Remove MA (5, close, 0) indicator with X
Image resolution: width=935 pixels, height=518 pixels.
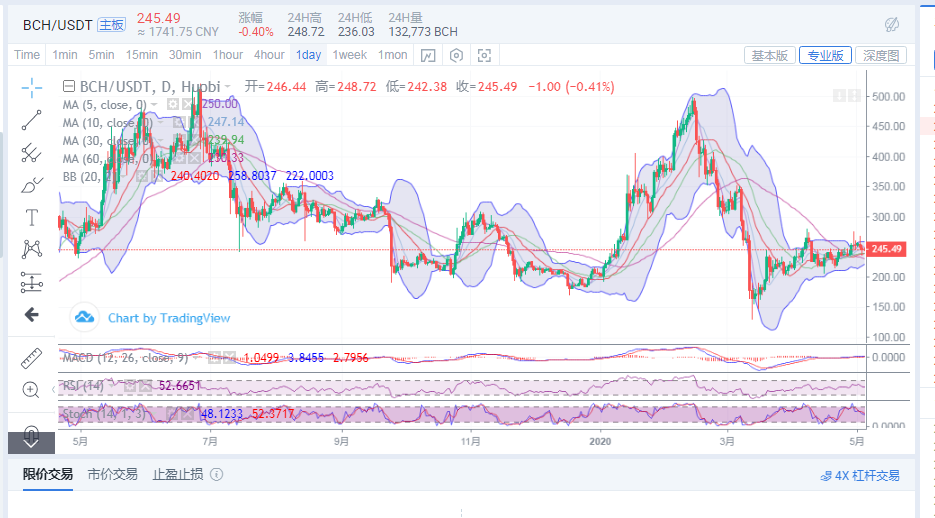(188, 105)
